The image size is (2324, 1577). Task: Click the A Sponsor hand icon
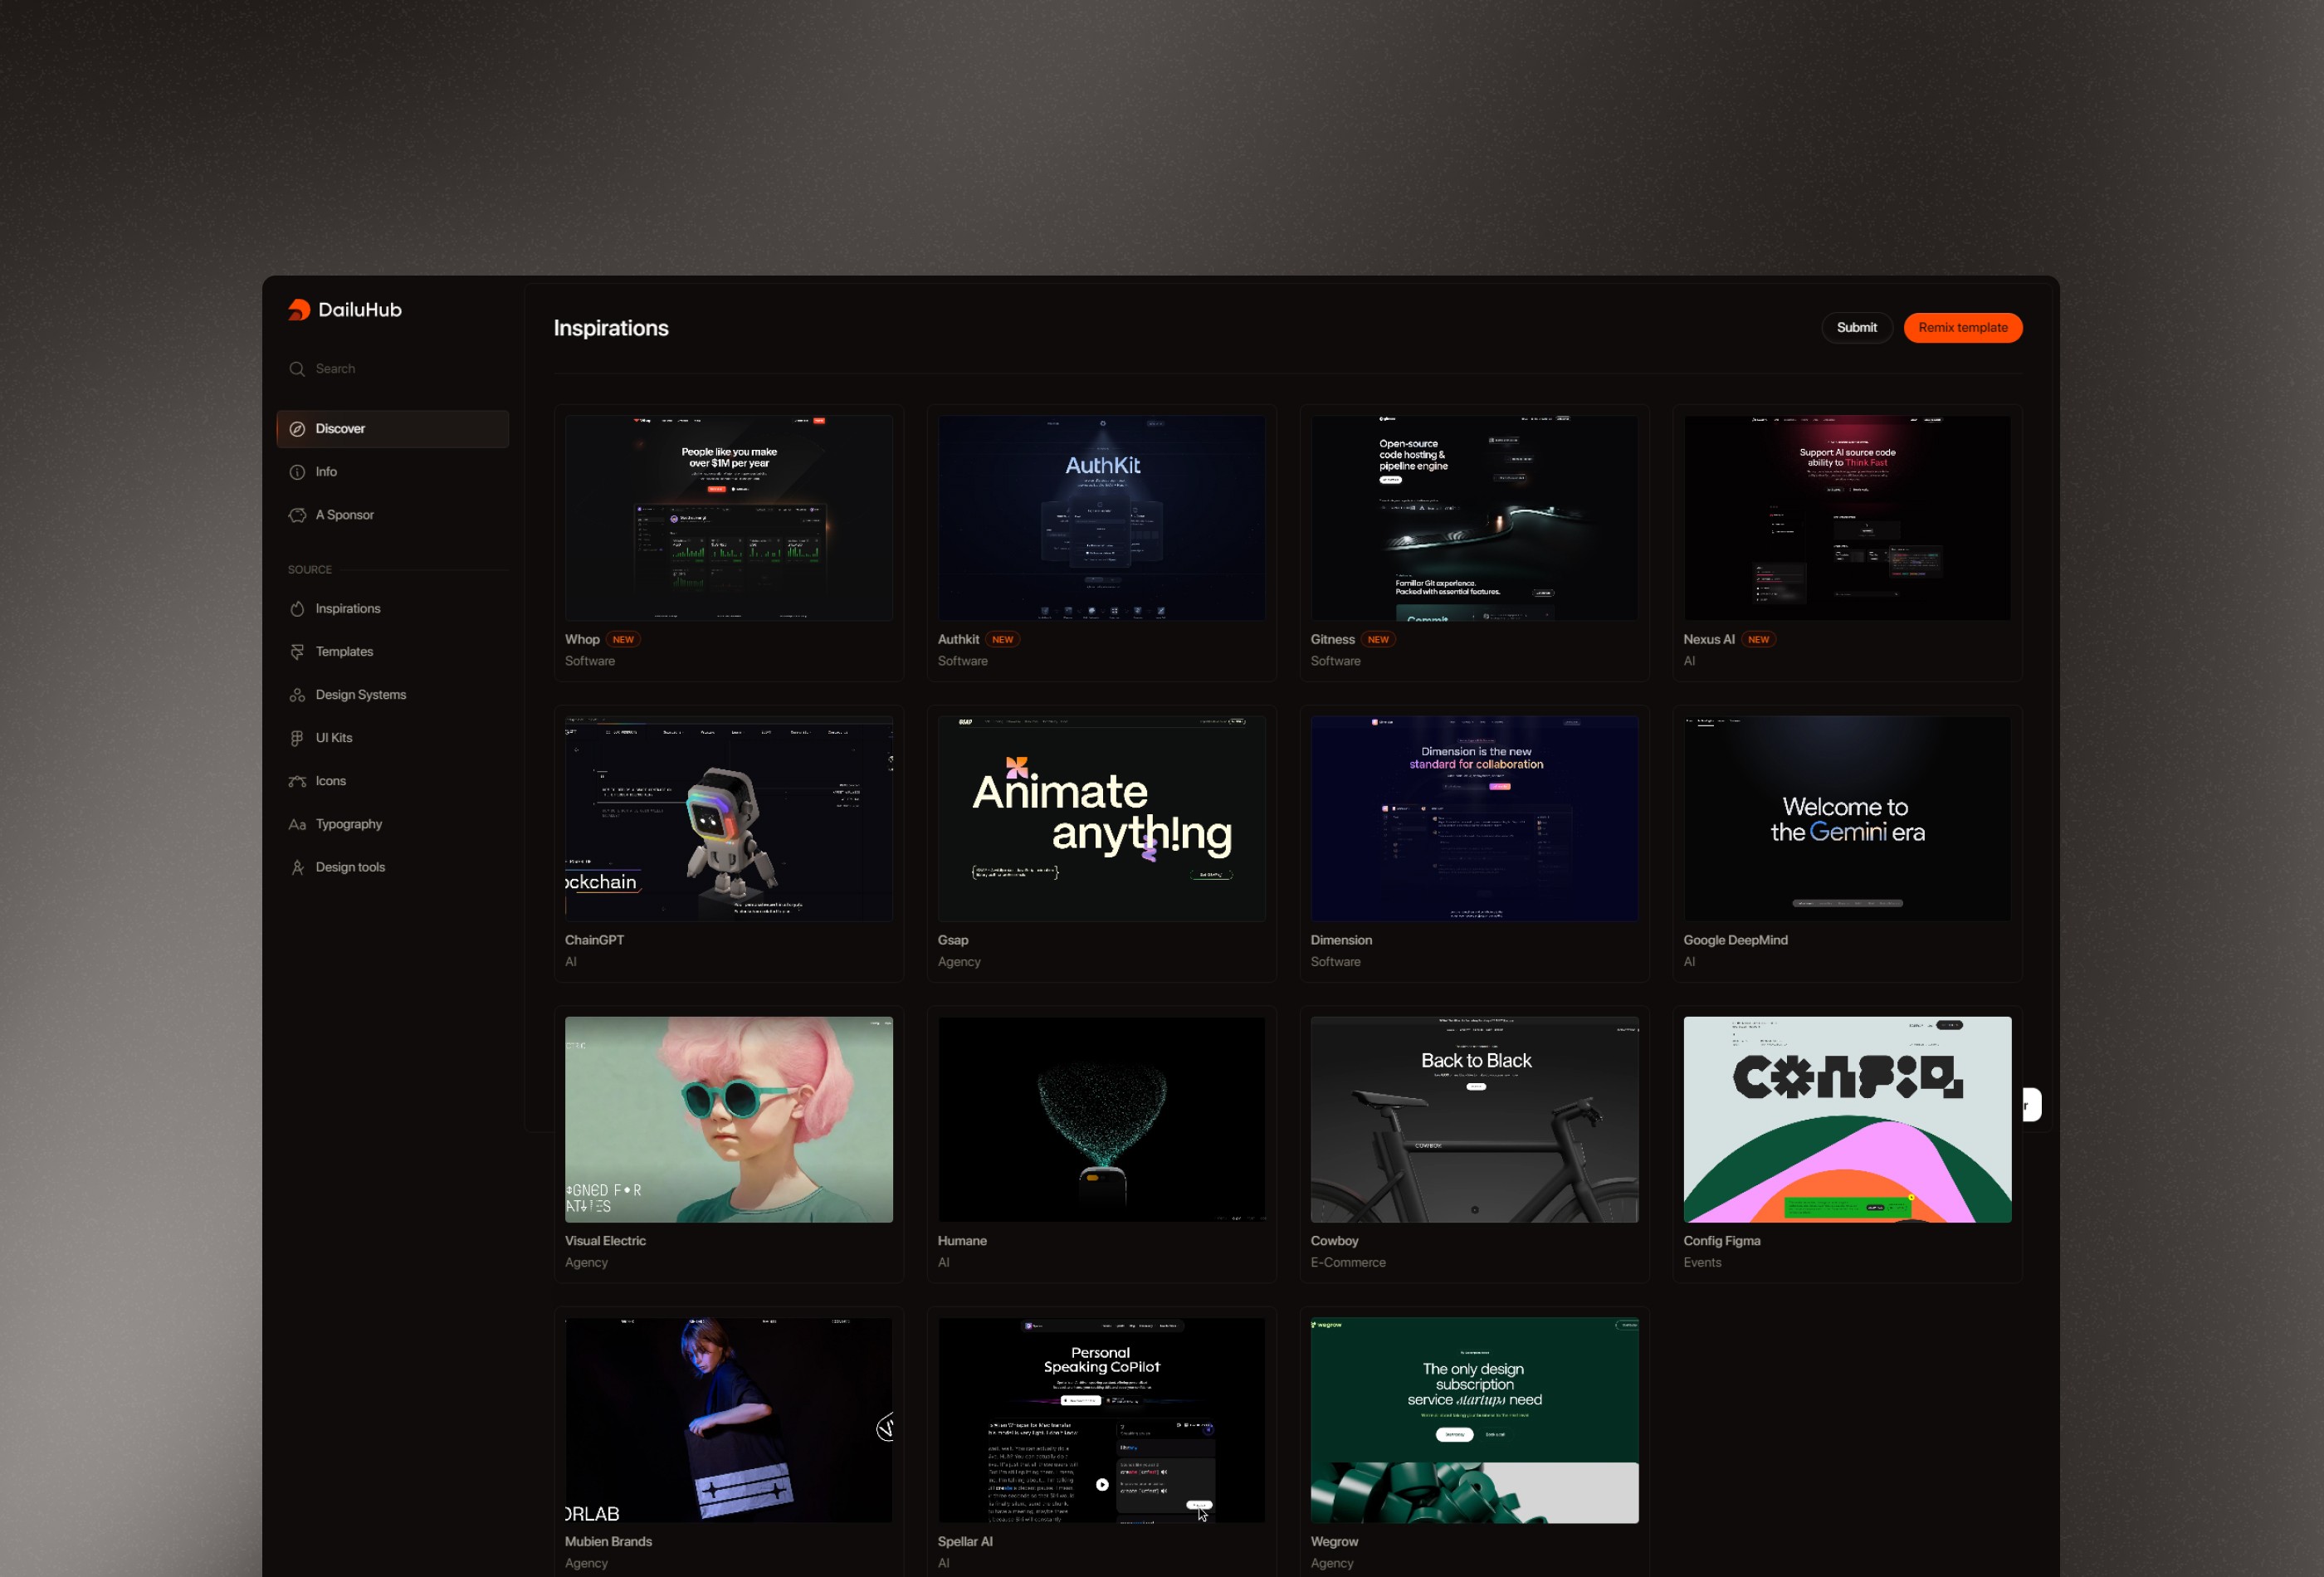click(x=297, y=515)
